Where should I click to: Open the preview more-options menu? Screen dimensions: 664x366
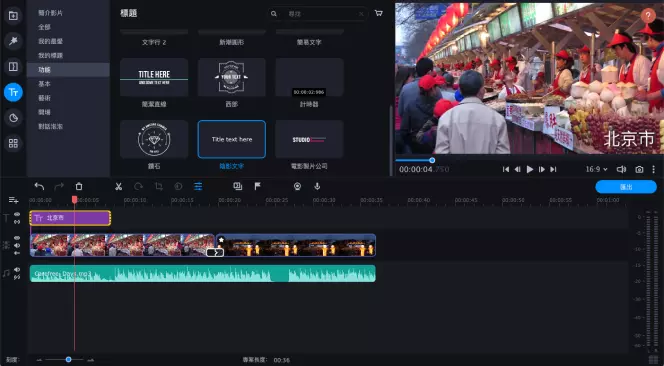tap(653, 169)
